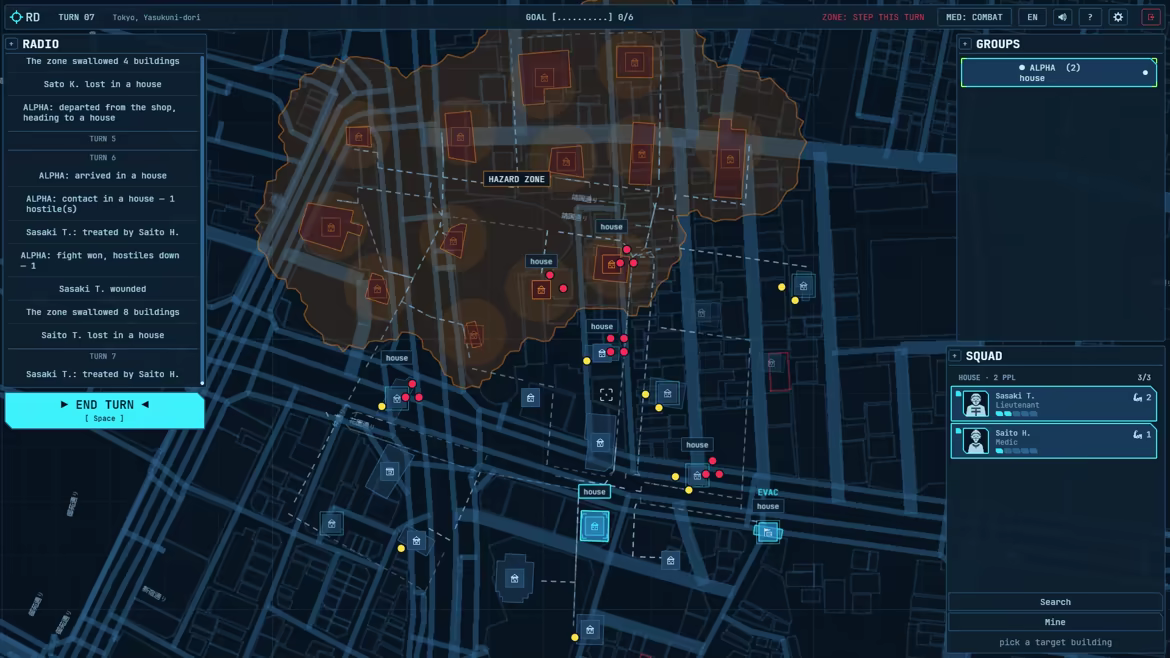The width and height of the screenshot is (1170, 658).
Task: Select Sasaki T. Lieutenant squad card
Action: coord(1054,404)
